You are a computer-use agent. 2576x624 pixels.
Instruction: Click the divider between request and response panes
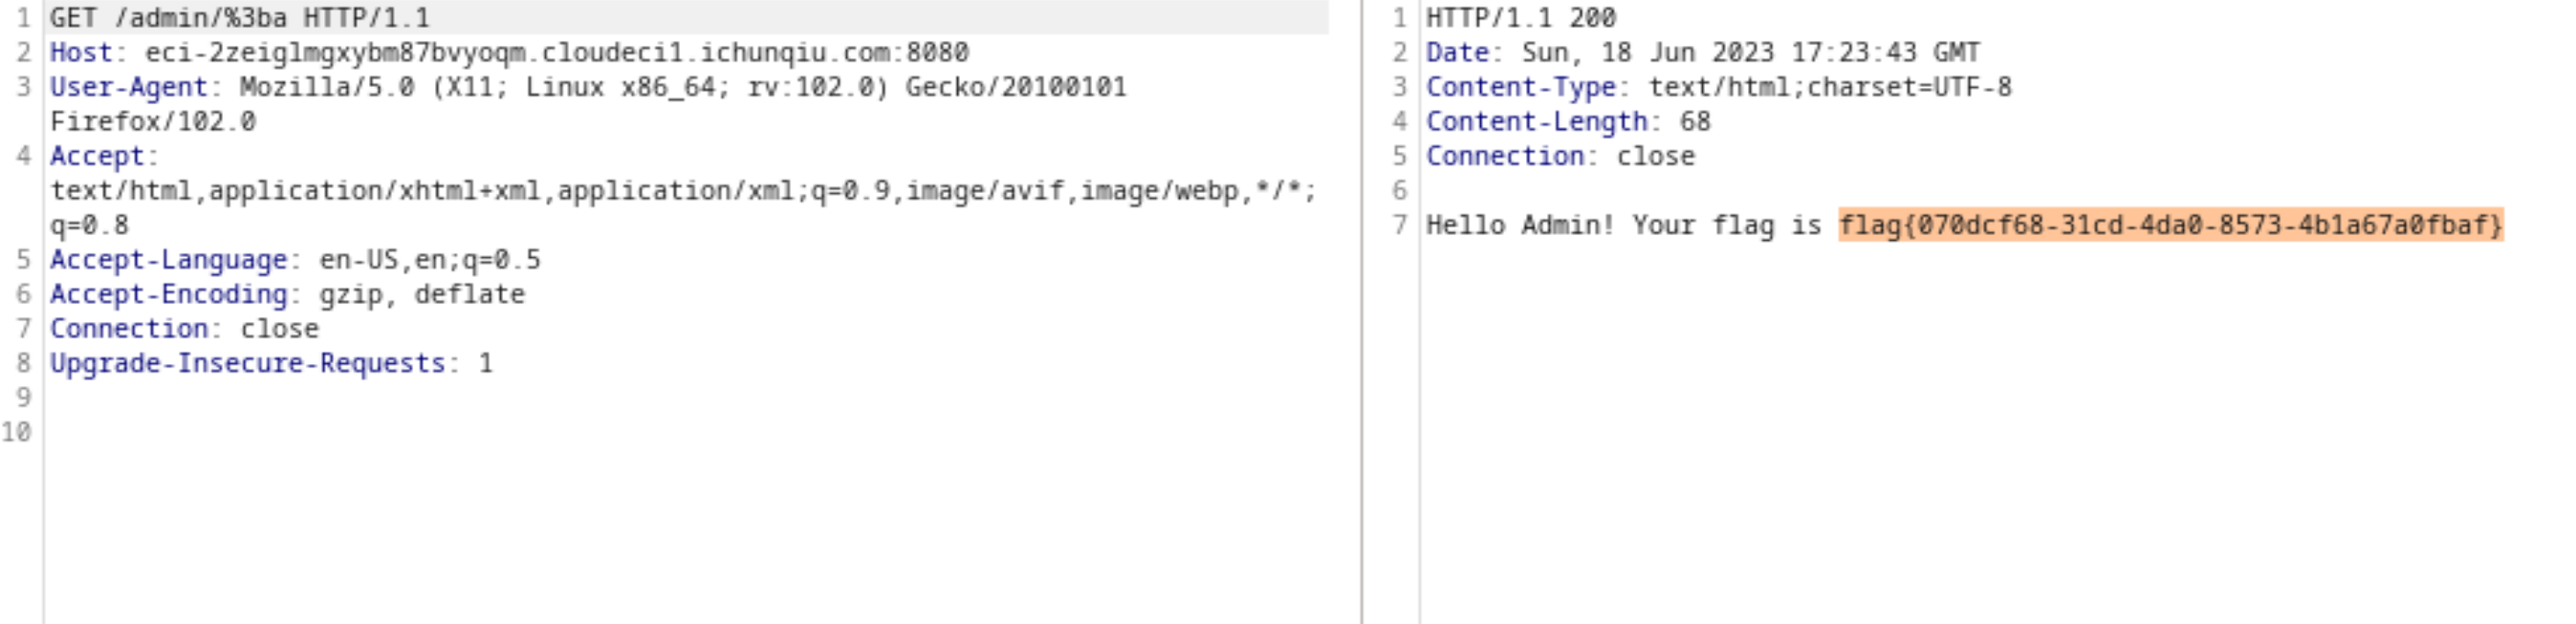(x=1361, y=312)
